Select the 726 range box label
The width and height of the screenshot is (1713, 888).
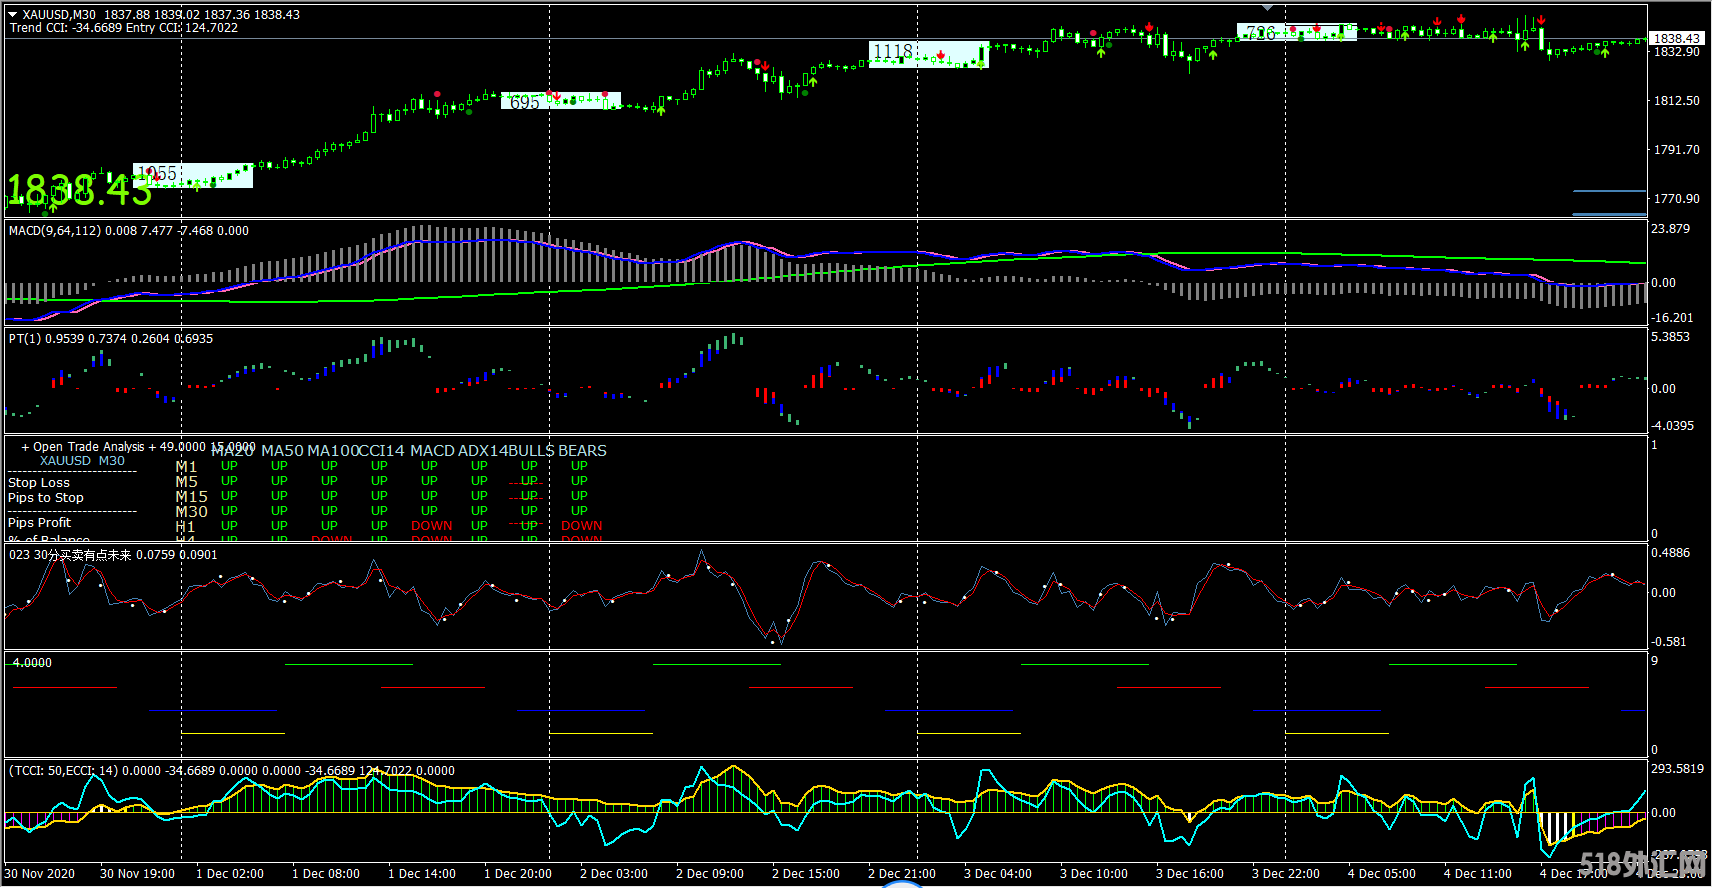click(x=1261, y=34)
